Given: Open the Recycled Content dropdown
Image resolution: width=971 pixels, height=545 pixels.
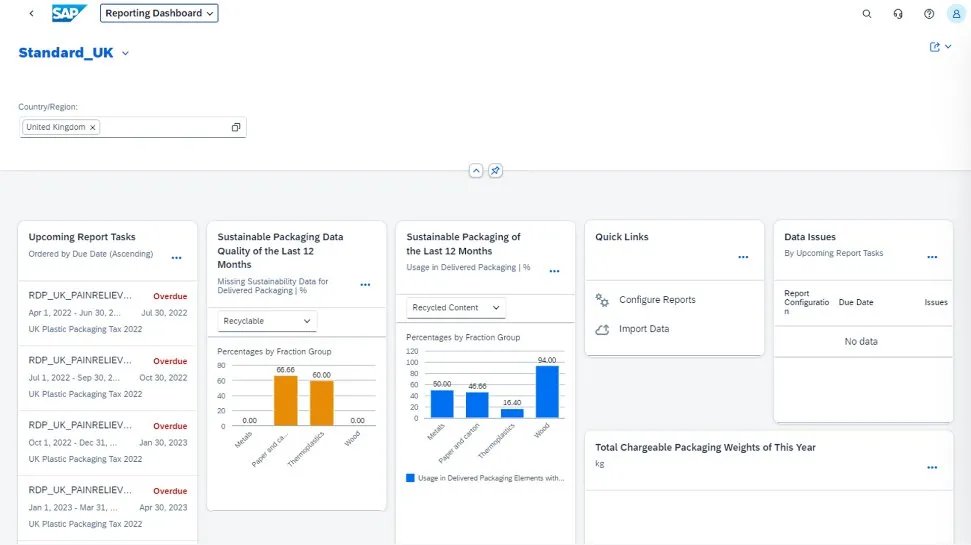Looking at the screenshot, I should 455,308.
